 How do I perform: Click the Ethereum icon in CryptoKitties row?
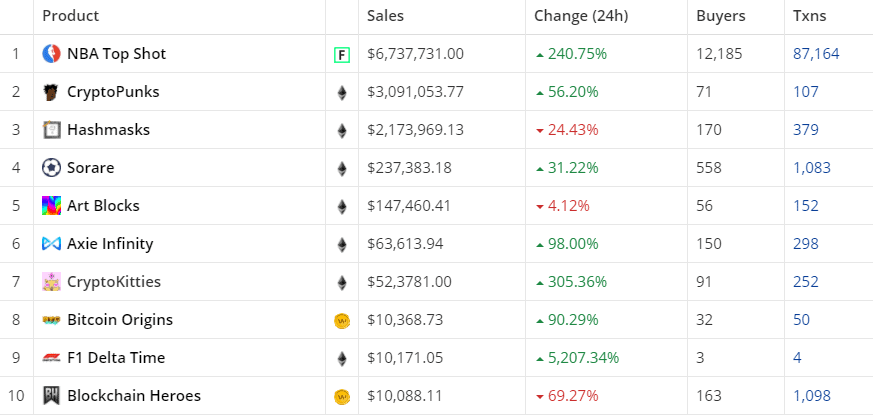point(342,282)
